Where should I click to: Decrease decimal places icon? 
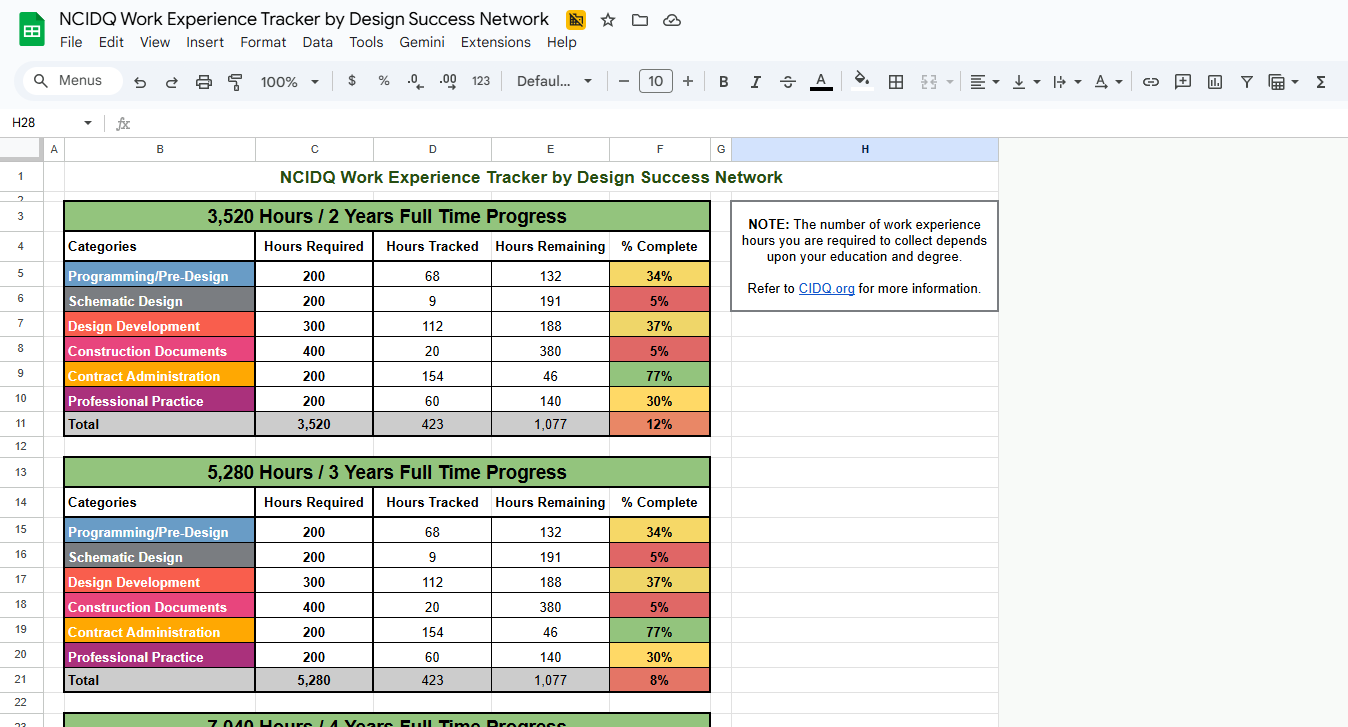415,81
